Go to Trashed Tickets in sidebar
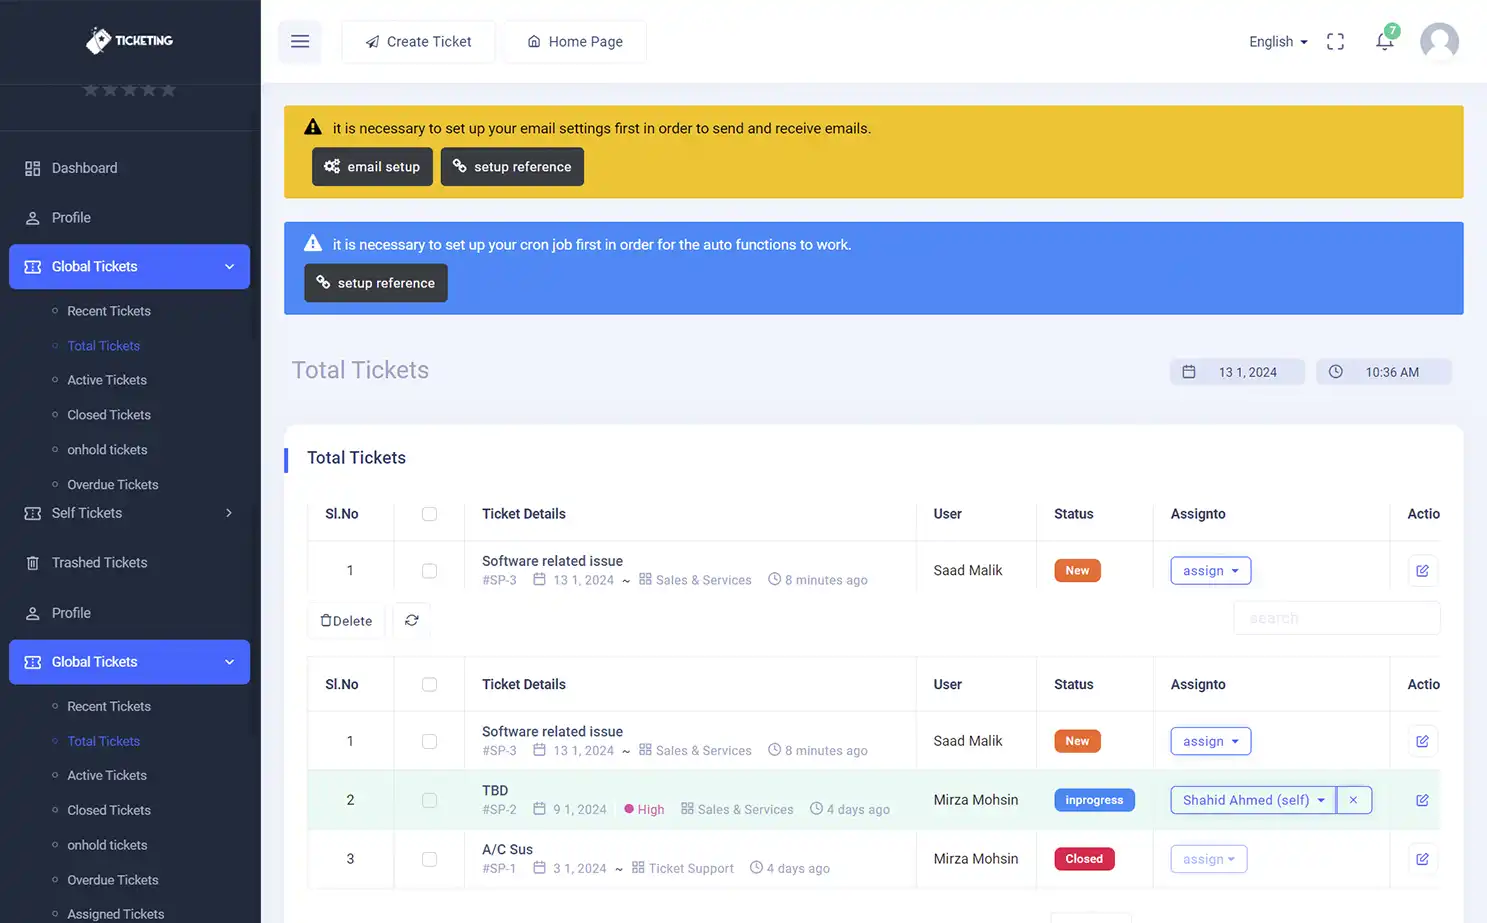Viewport: 1487px width, 923px height. (99, 563)
